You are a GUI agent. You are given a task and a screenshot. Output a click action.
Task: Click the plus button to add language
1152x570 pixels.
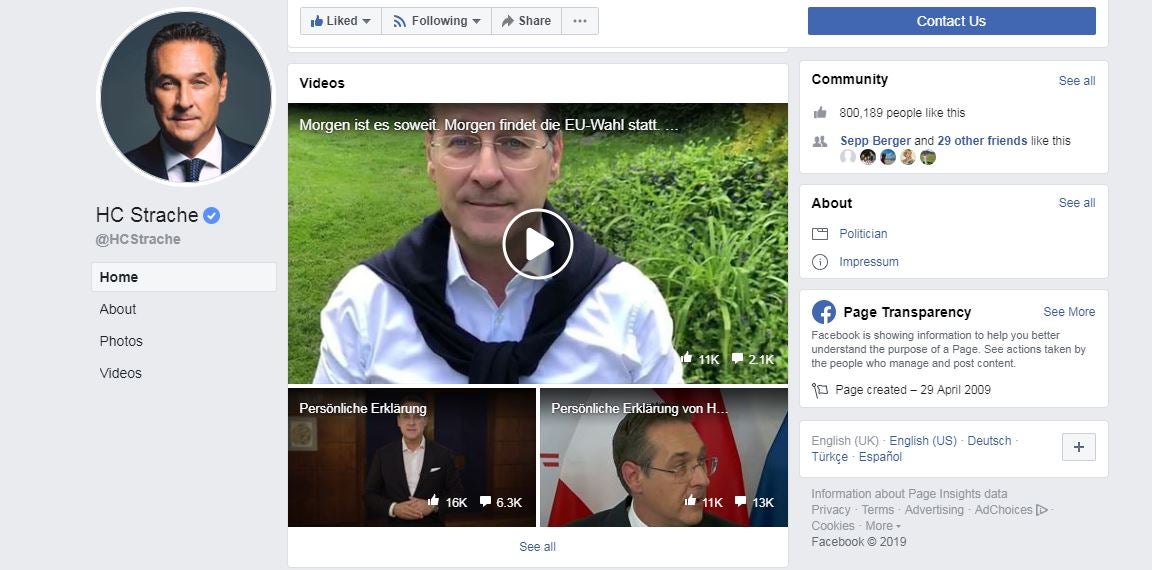1079,447
